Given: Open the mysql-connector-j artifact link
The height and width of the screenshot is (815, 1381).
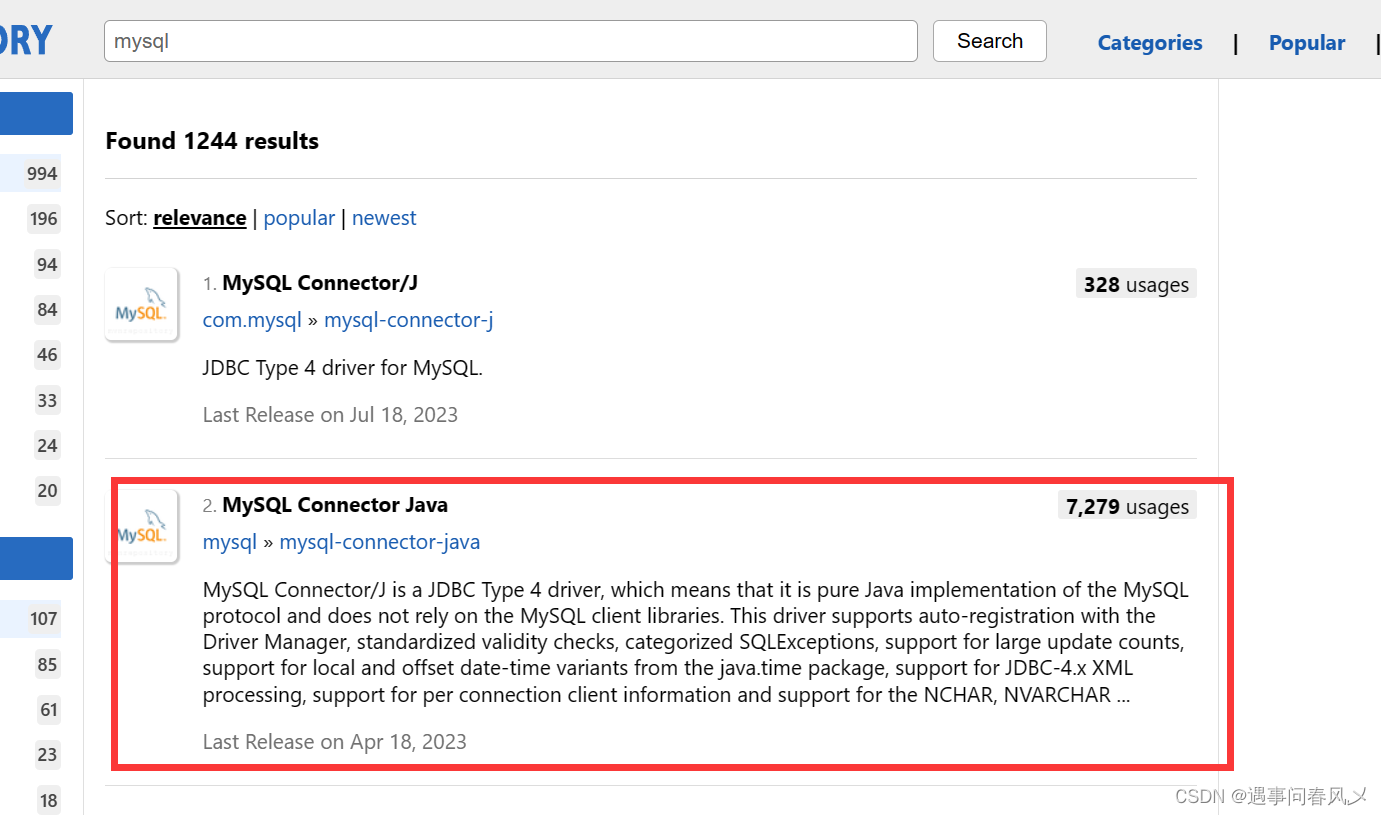Looking at the screenshot, I should coord(409,320).
